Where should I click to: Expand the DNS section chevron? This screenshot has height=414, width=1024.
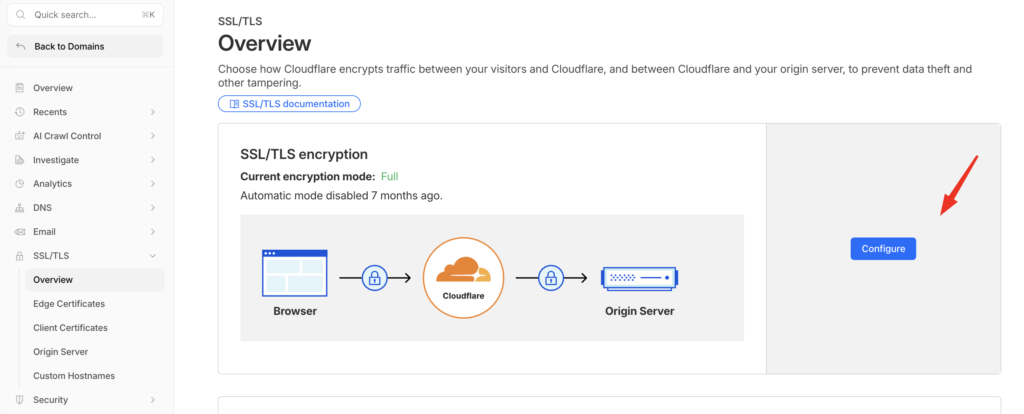152,208
